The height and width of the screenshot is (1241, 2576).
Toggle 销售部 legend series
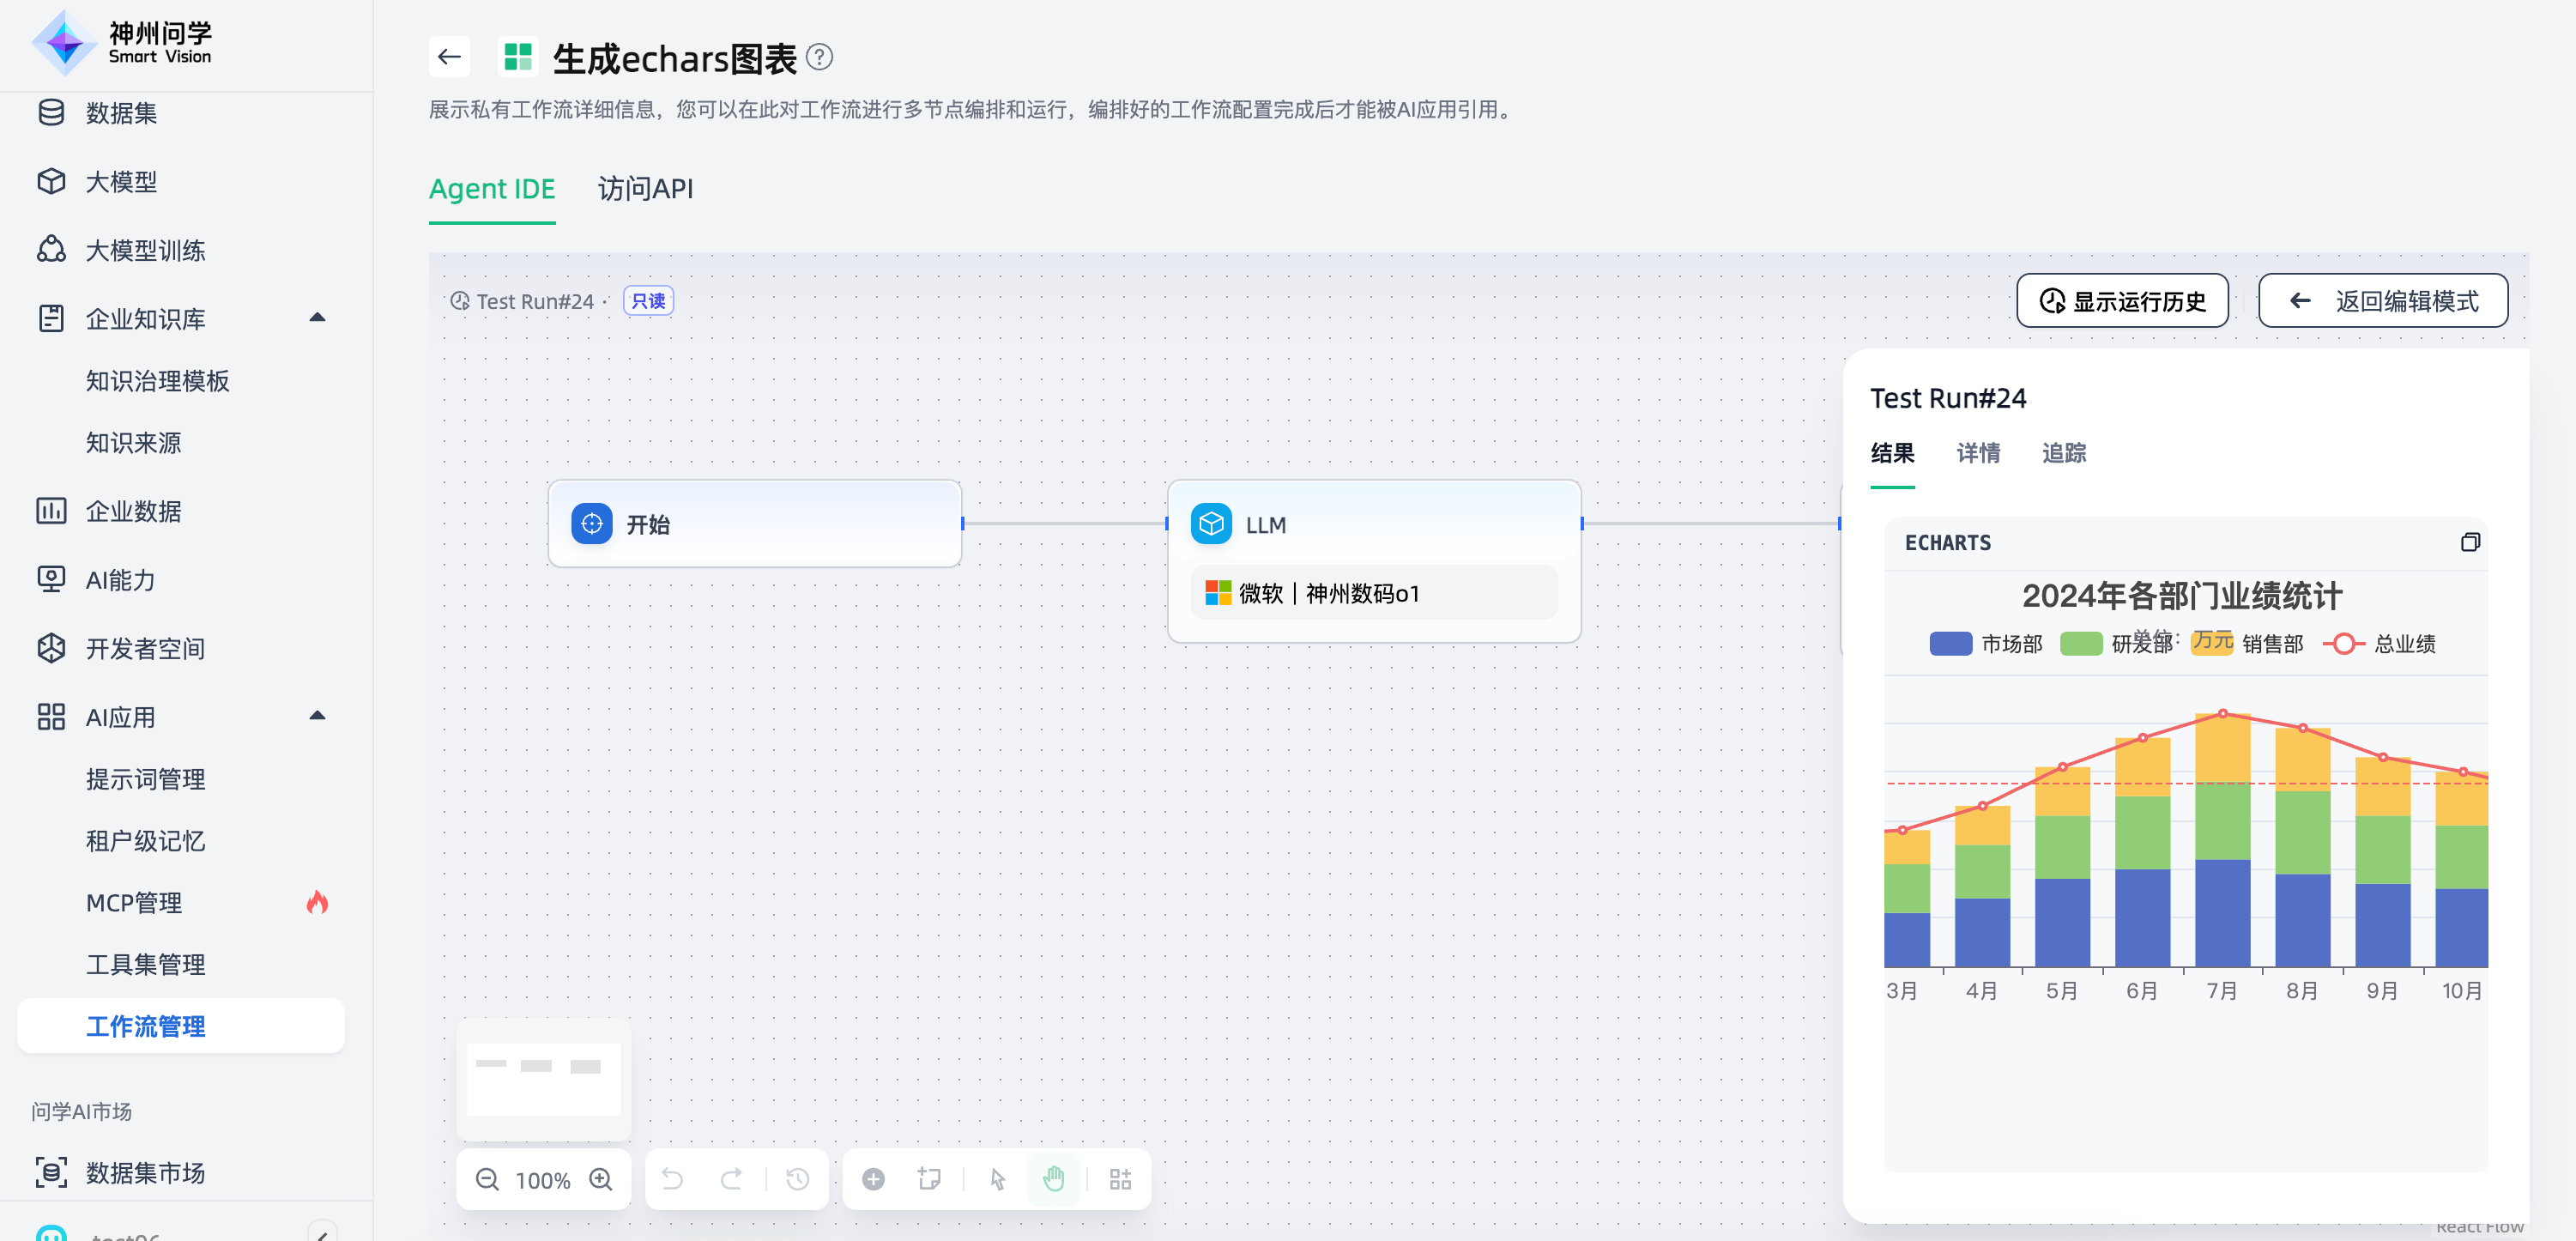(2247, 644)
